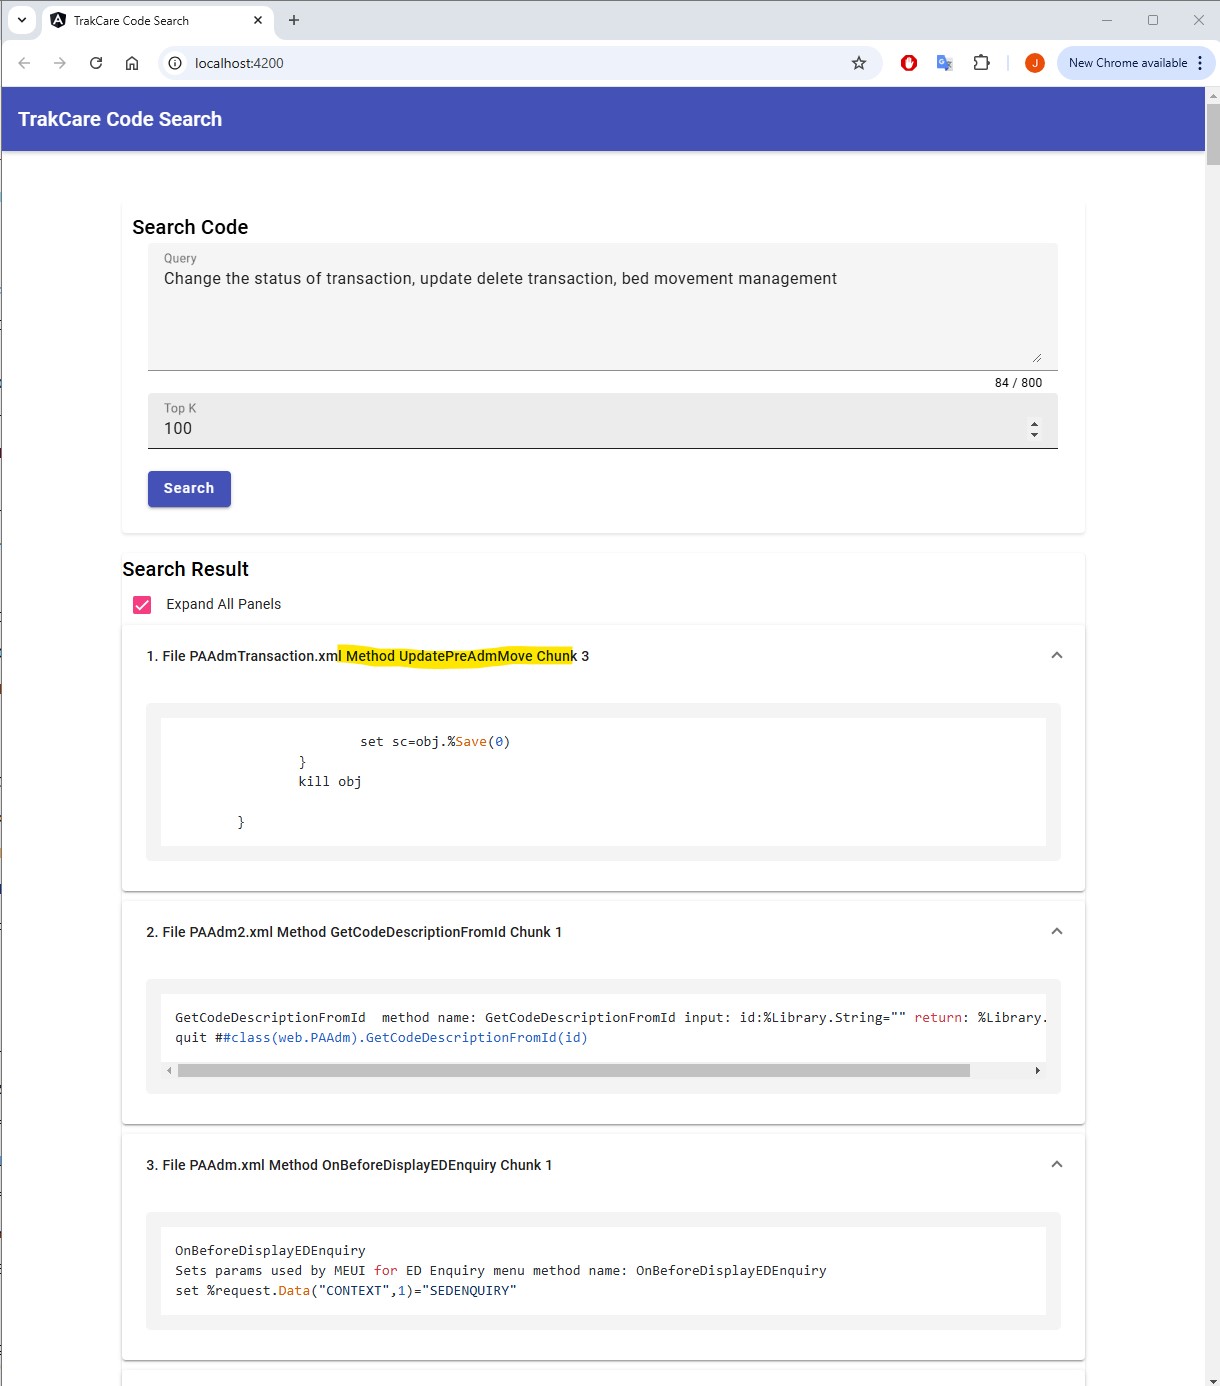View site information icon beside the URL
This screenshot has height=1386, width=1220.
175,63
